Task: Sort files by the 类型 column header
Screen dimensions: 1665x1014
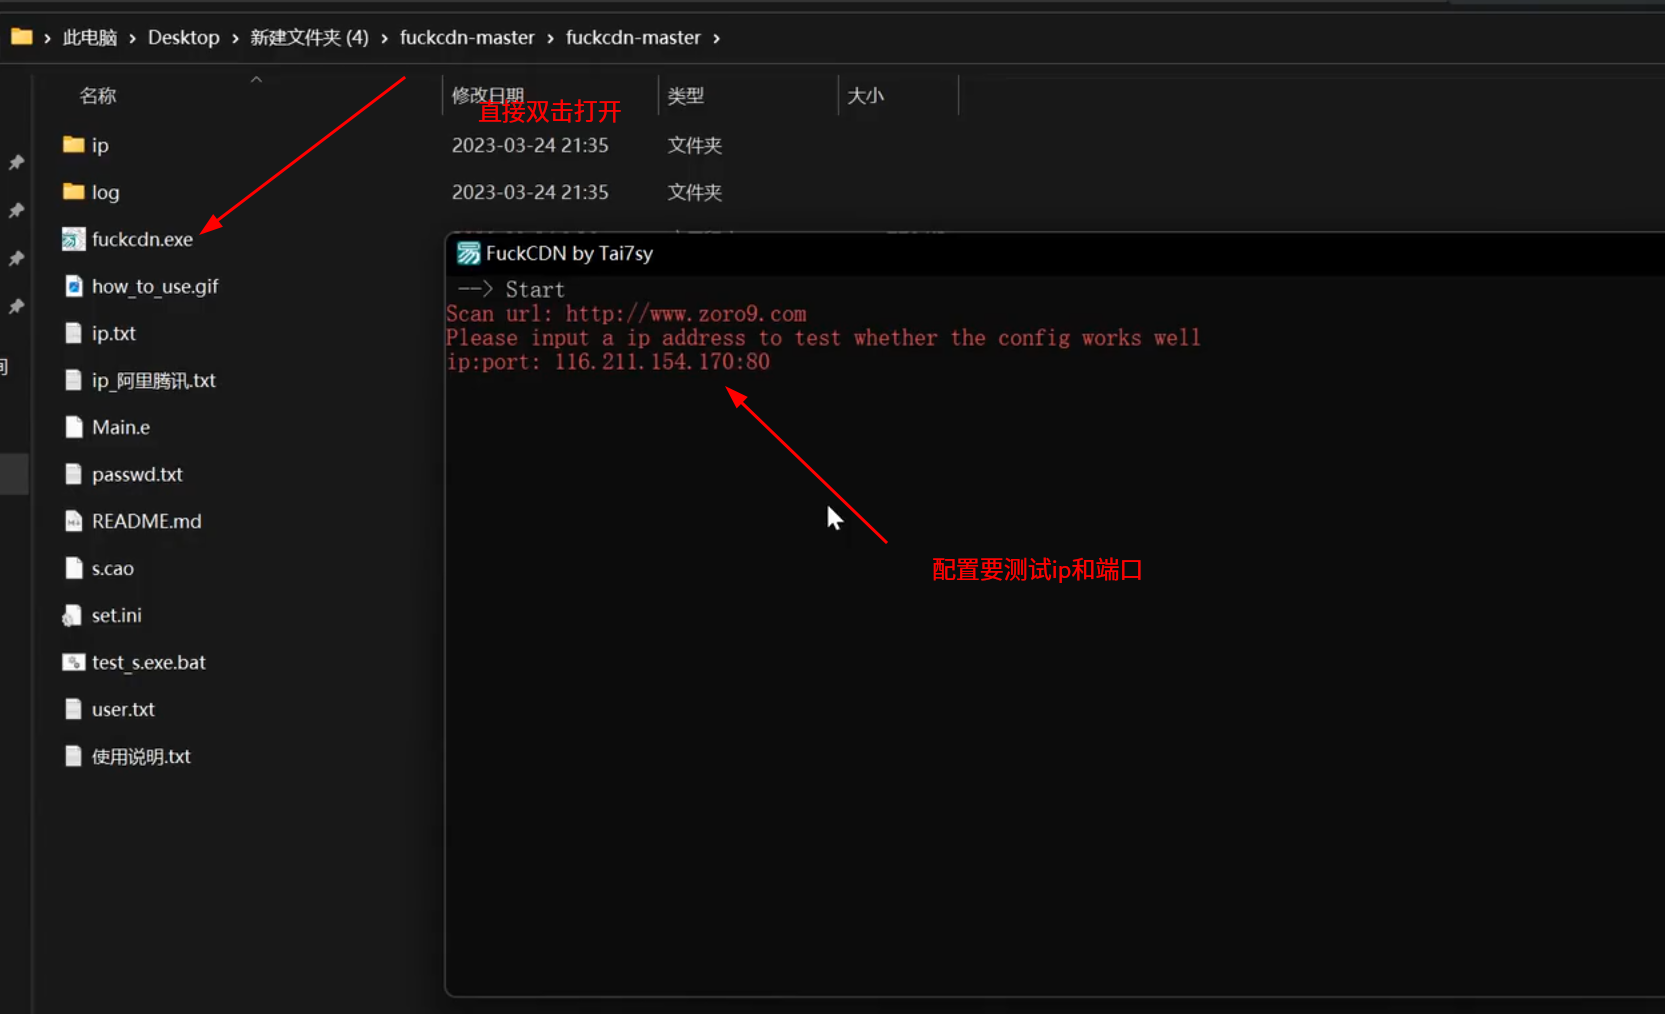Action: (x=686, y=96)
